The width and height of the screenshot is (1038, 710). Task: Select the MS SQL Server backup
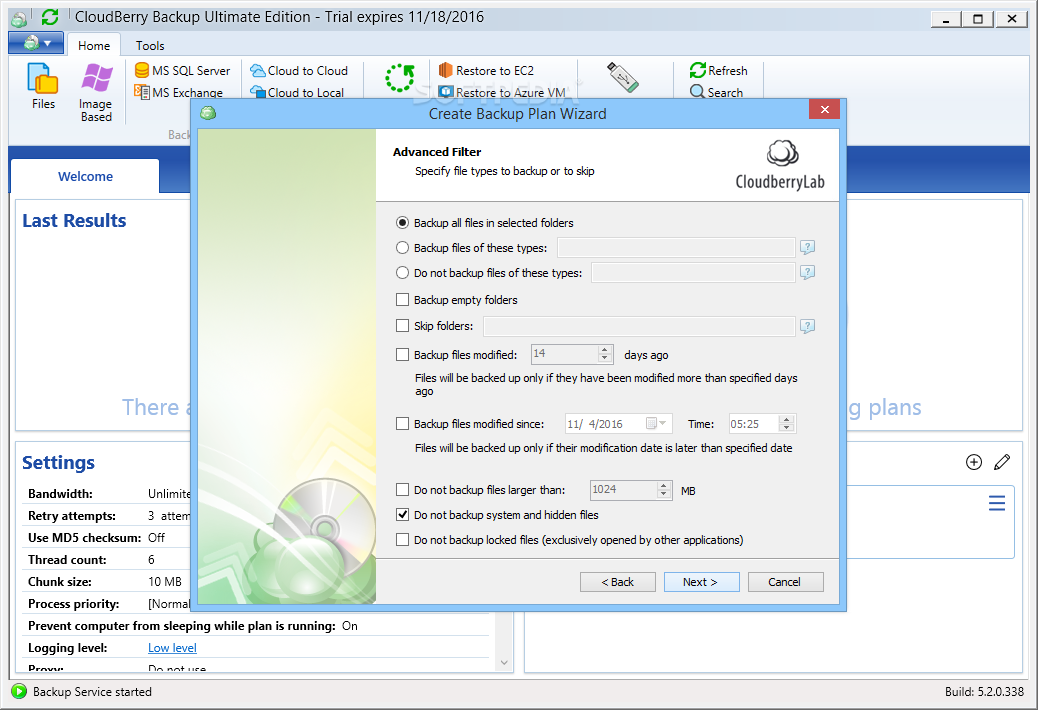[x=182, y=70]
